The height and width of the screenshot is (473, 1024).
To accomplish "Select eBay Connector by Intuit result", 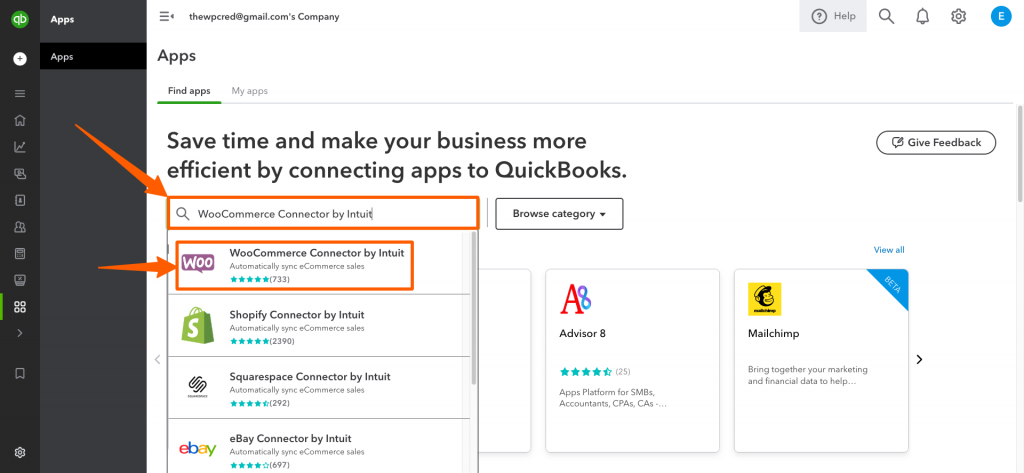I will [319, 448].
